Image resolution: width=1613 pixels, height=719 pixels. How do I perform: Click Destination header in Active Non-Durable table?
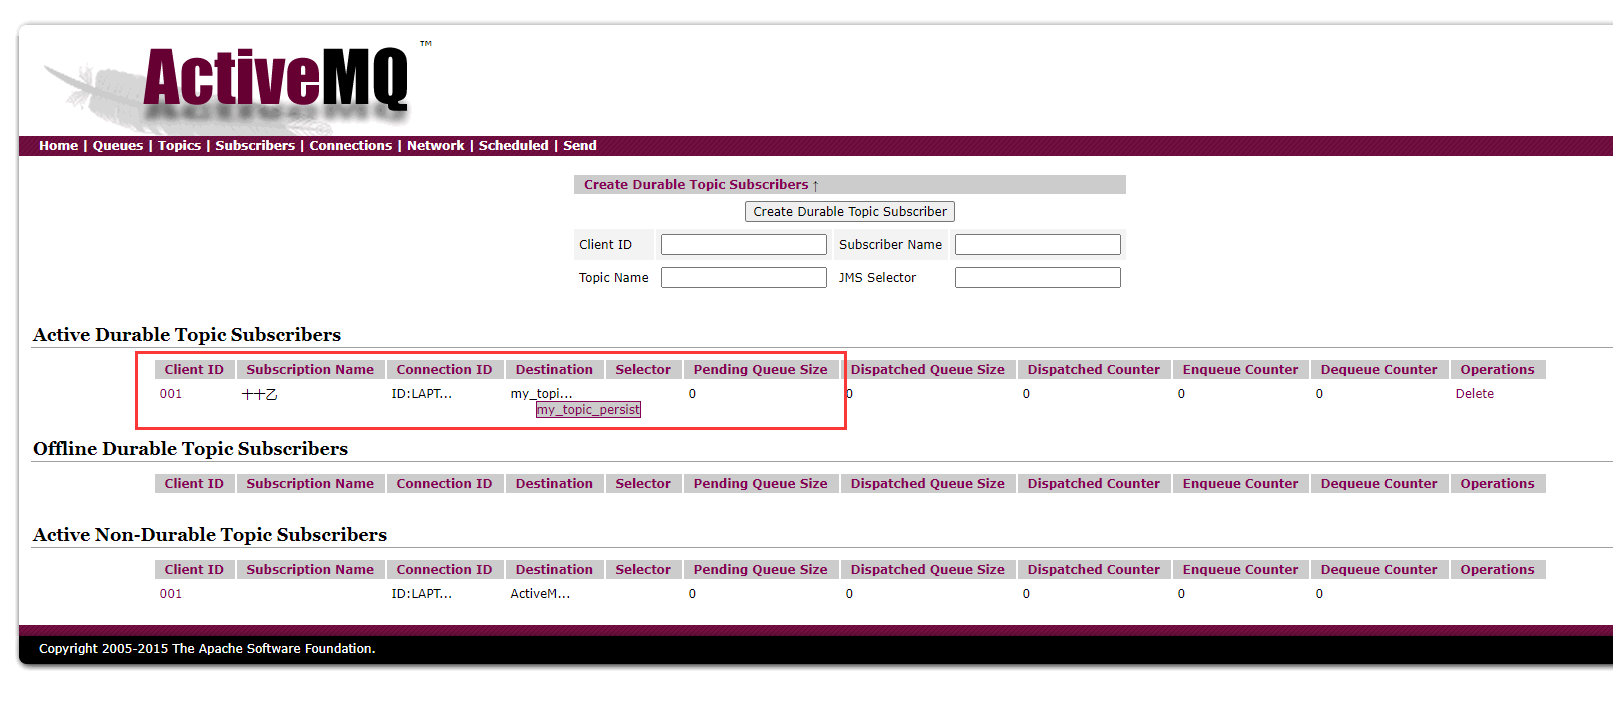pos(554,570)
